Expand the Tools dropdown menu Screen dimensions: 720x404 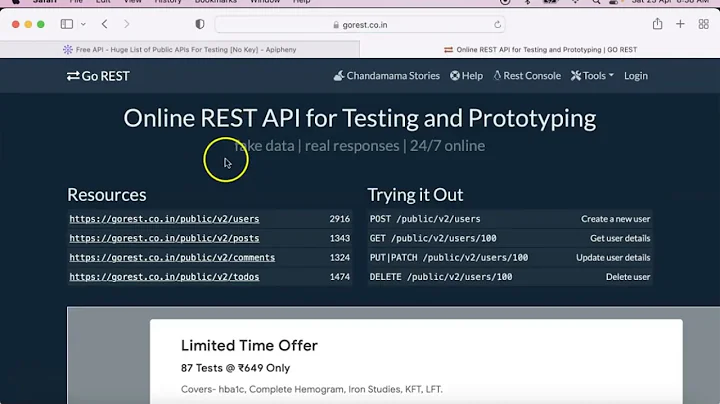[592, 76]
